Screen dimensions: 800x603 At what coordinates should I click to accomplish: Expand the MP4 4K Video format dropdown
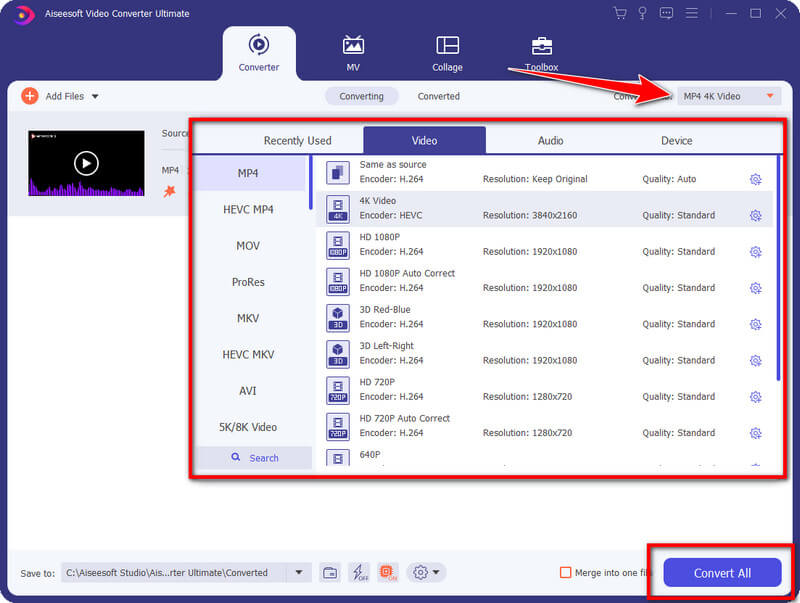click(769, 96)
